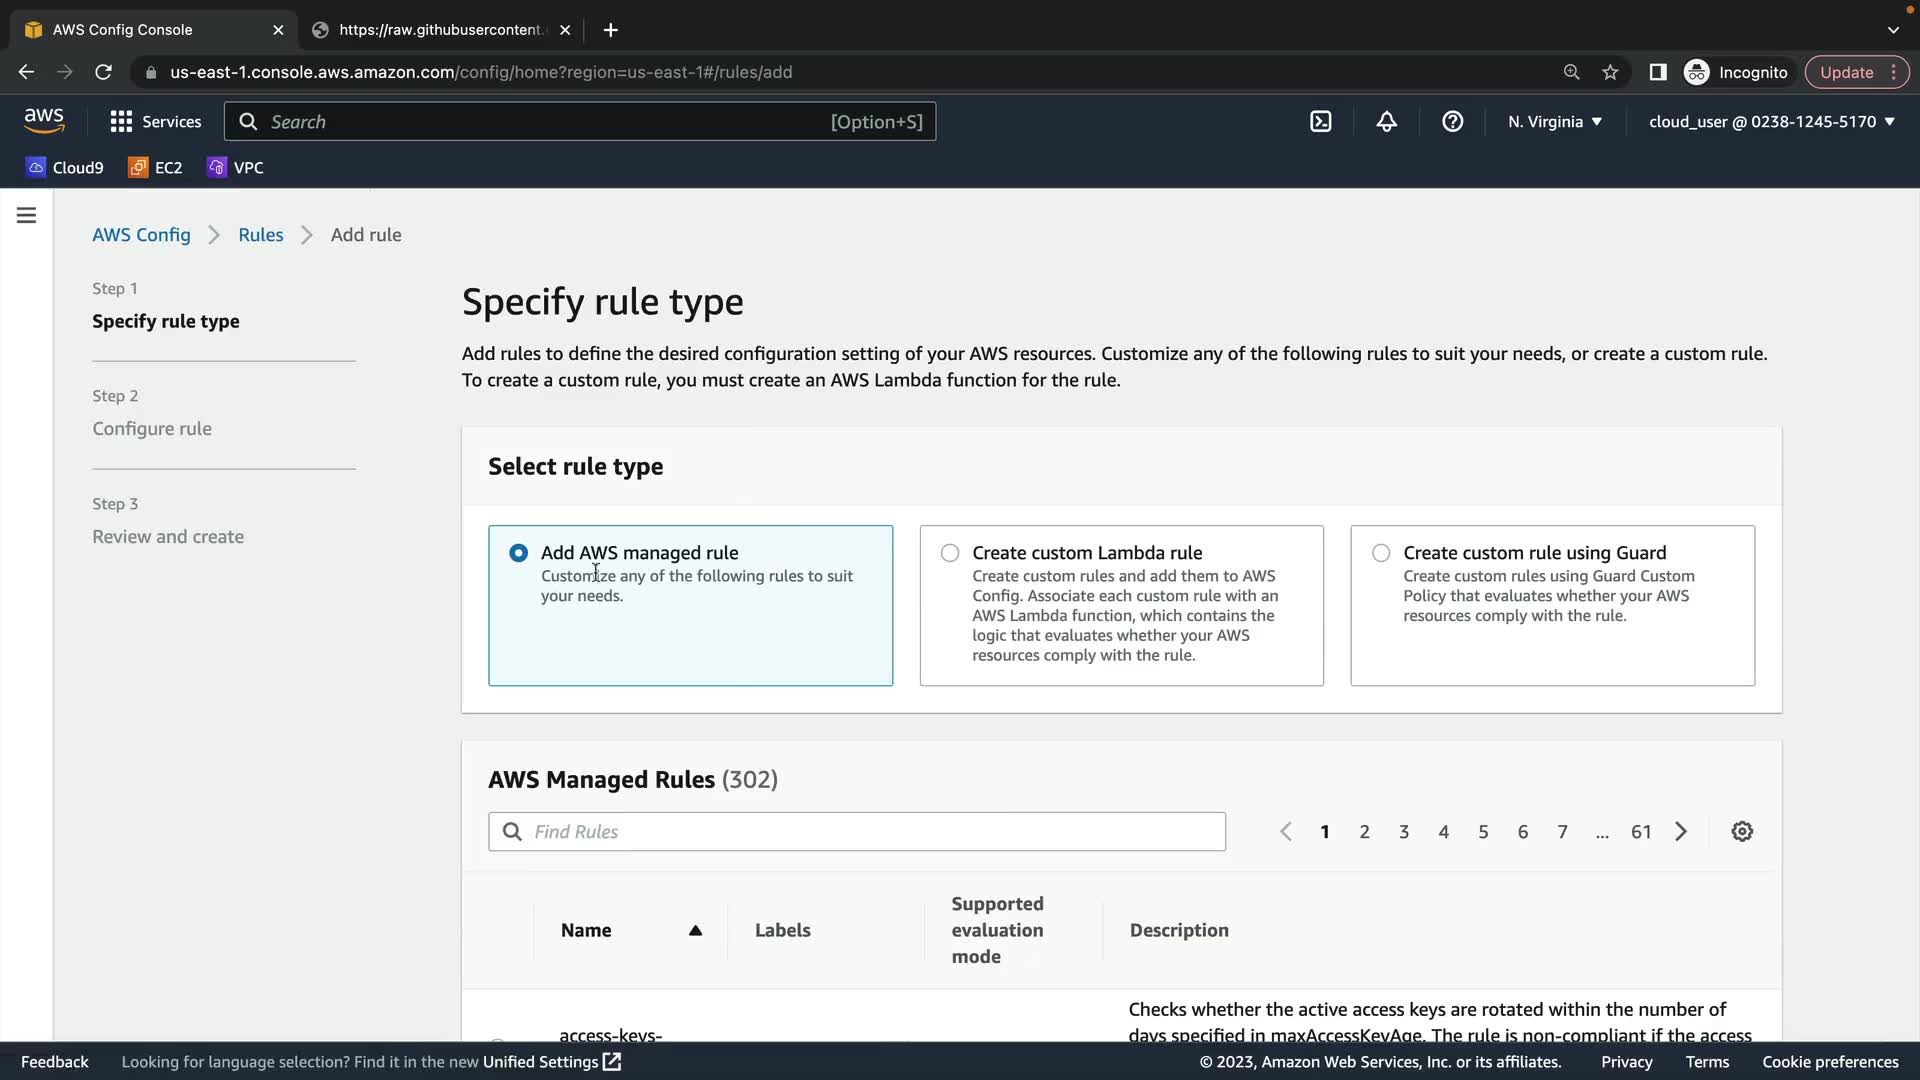Open the cloud_user account dropdown

[x=1771, y=122]
